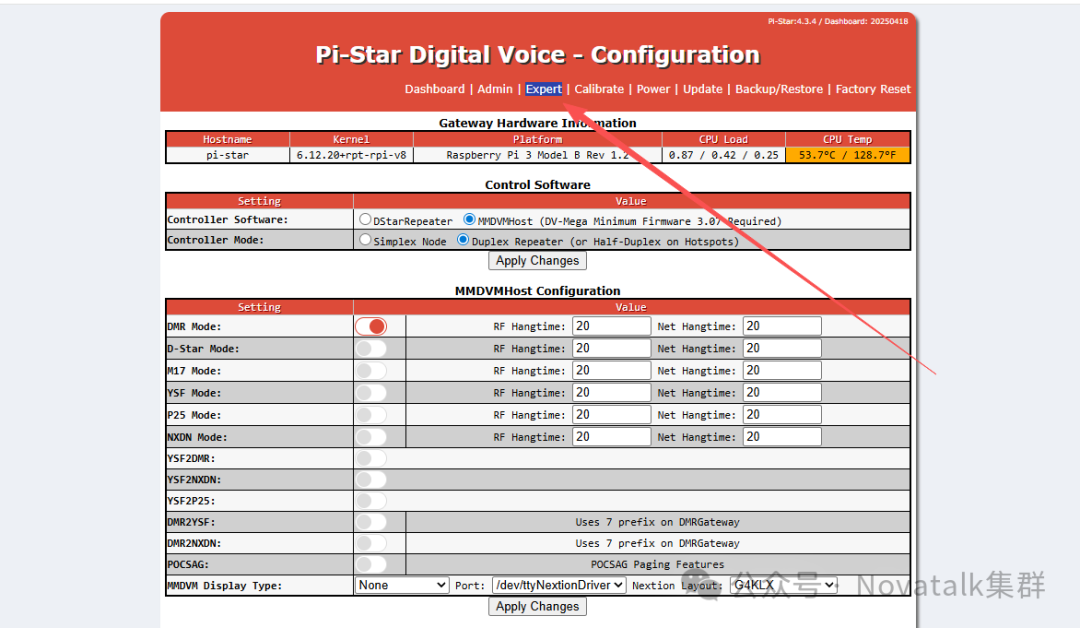Click the 'CPU Temp' column header
Viewport: 1080px width, 628px height.
click(847, 139)
